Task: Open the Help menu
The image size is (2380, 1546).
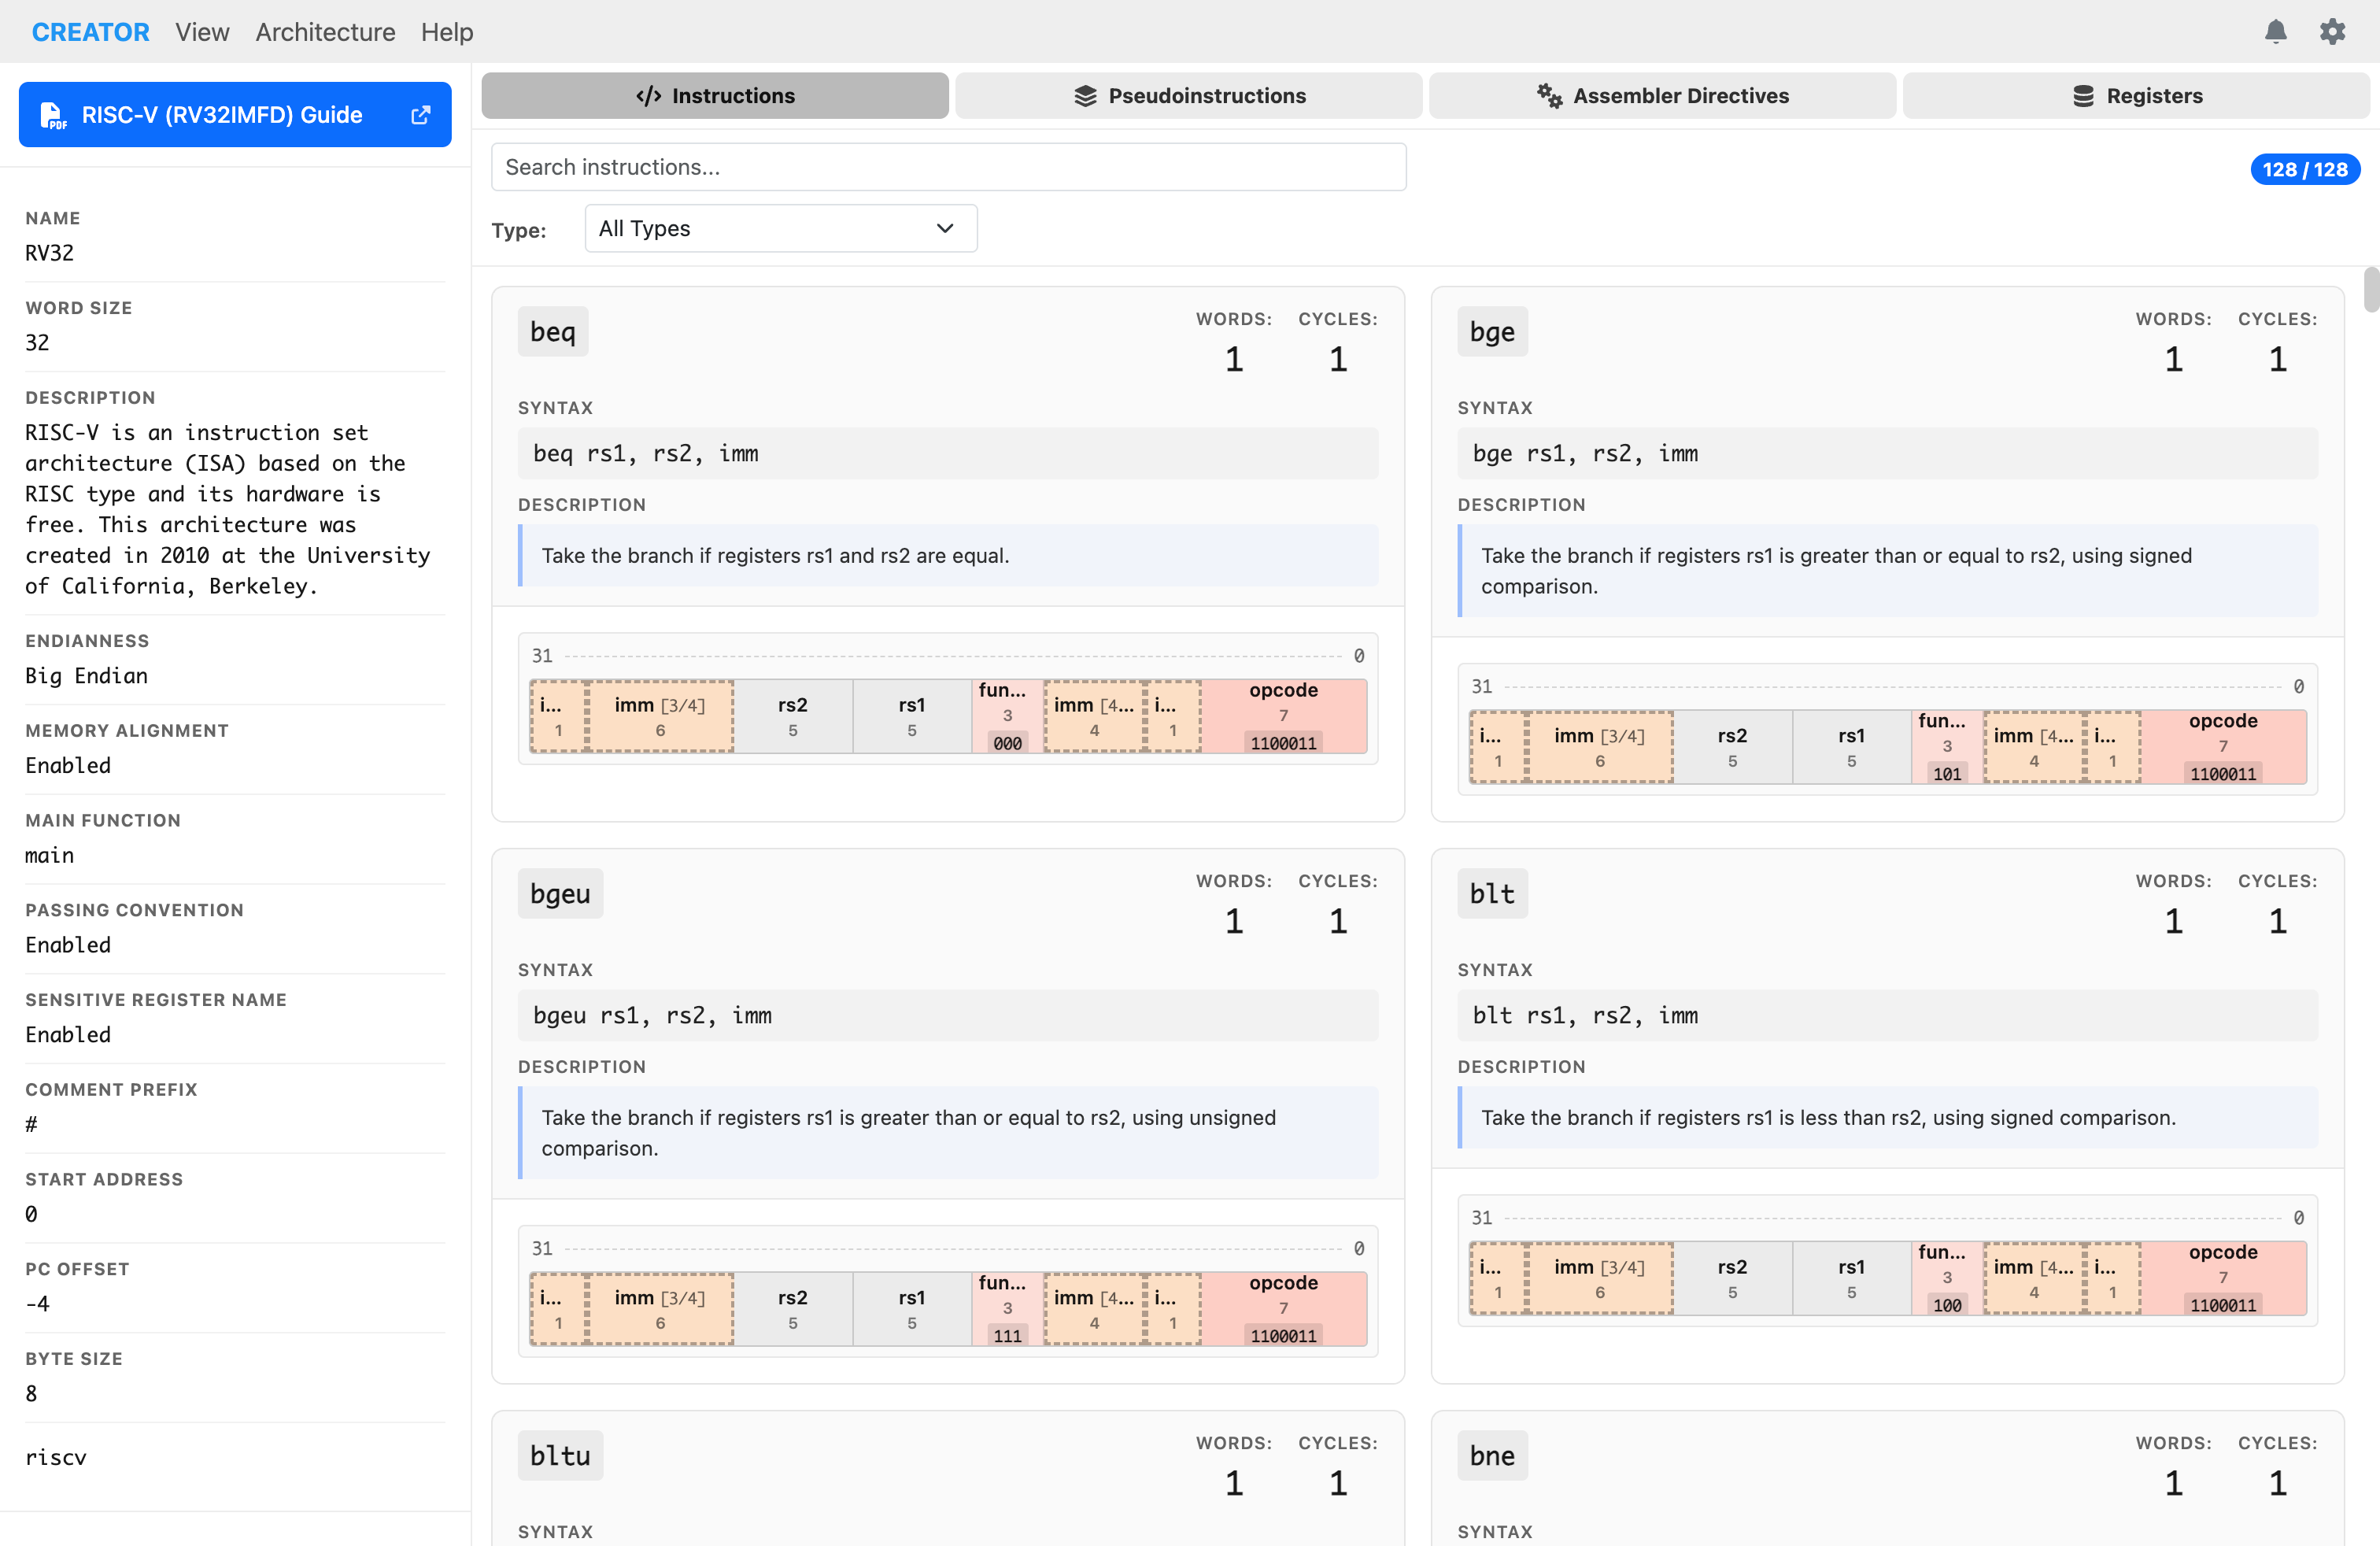Action: [x=446, y=32]
